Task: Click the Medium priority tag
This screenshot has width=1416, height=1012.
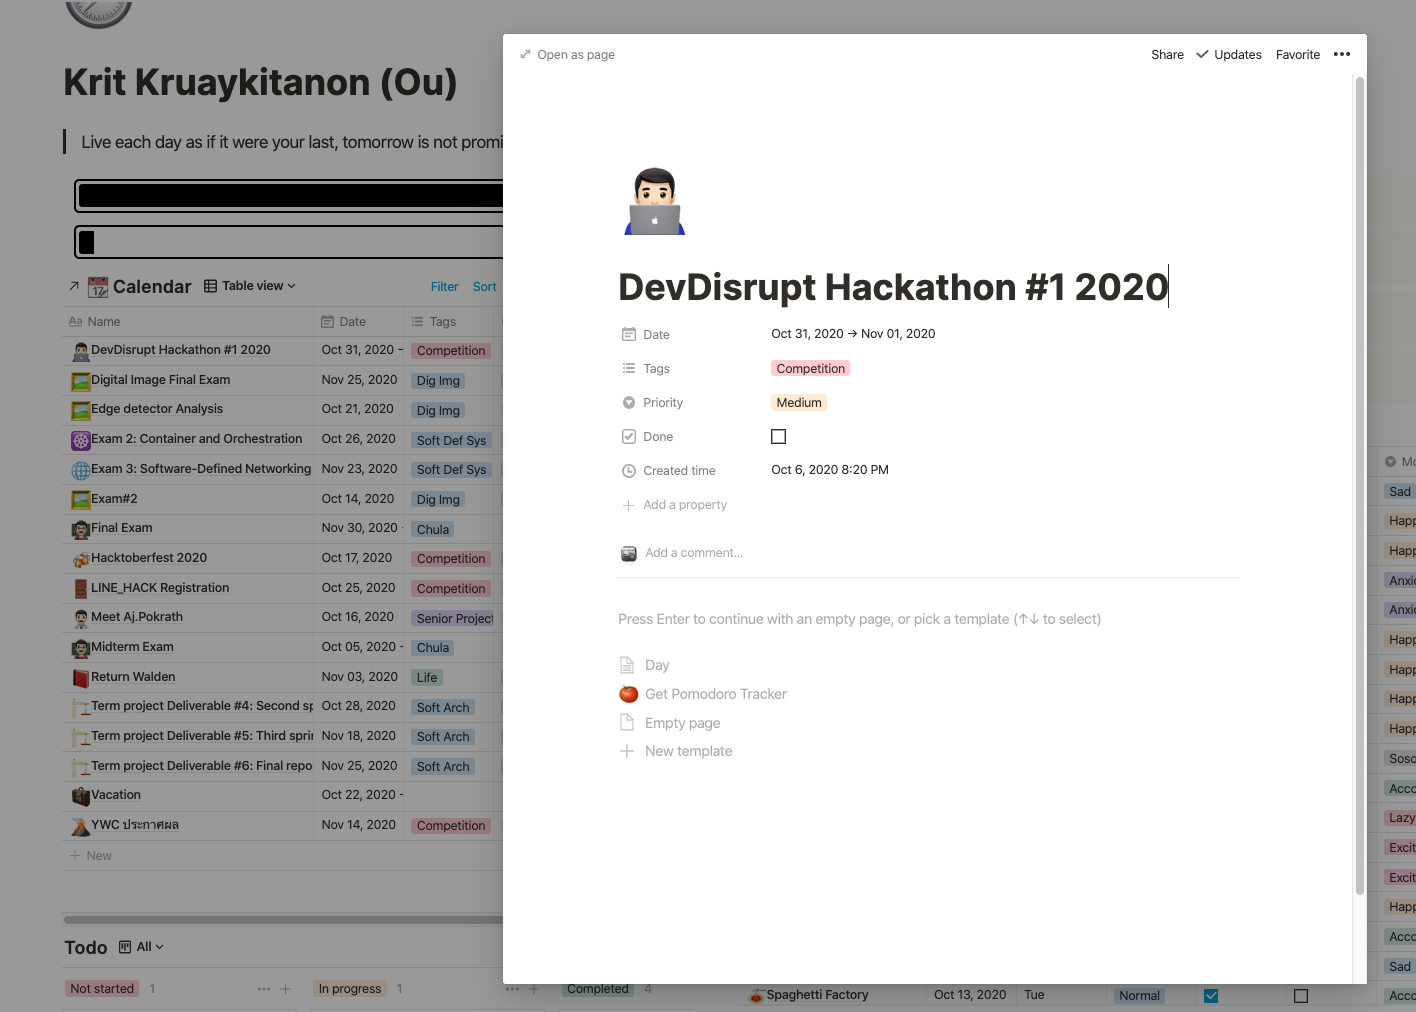Action: [x=799, y=403]
